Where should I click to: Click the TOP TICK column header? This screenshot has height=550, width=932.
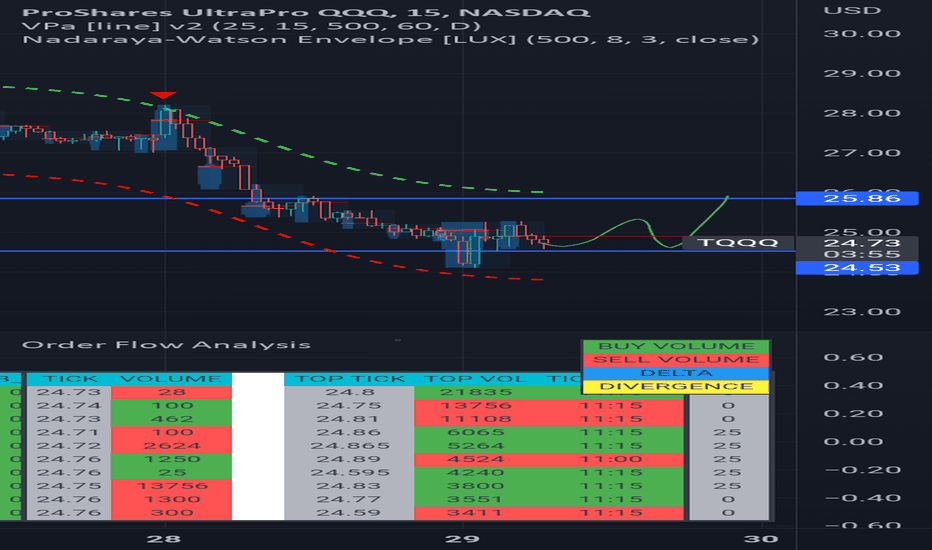[x=350, y=379]
